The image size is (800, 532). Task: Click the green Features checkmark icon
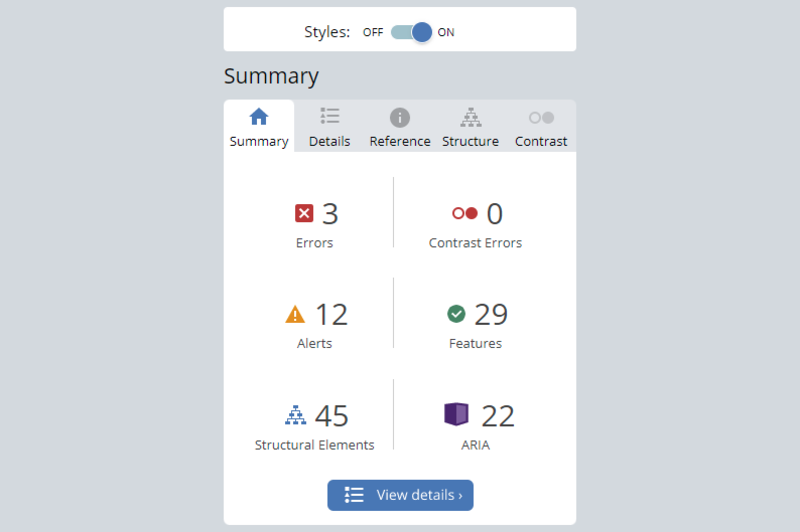[456, 314]
